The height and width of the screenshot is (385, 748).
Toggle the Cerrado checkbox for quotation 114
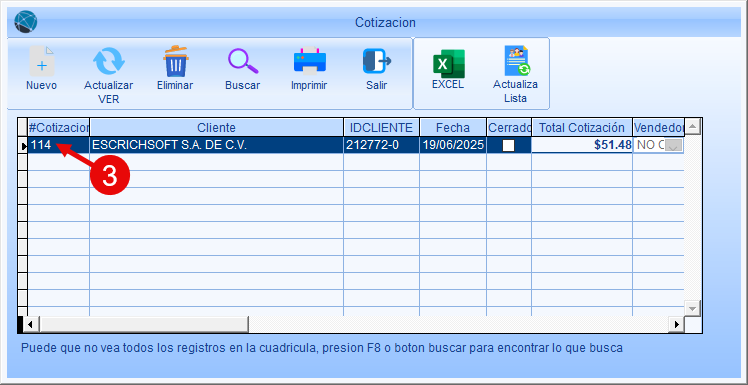tap(509, 146)
